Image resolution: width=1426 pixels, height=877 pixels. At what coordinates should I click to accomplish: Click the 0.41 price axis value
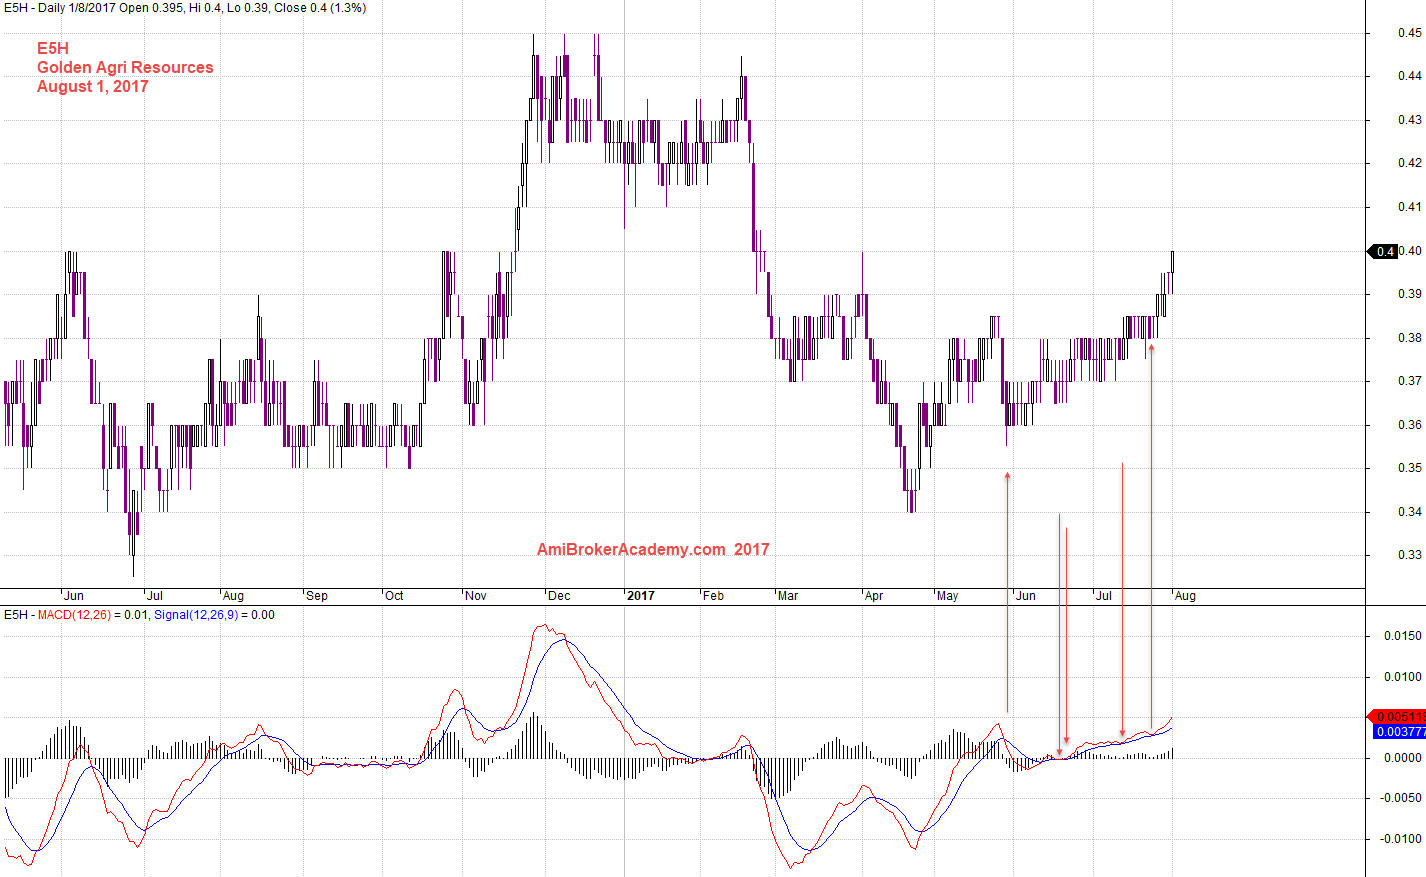(1409, 207)
